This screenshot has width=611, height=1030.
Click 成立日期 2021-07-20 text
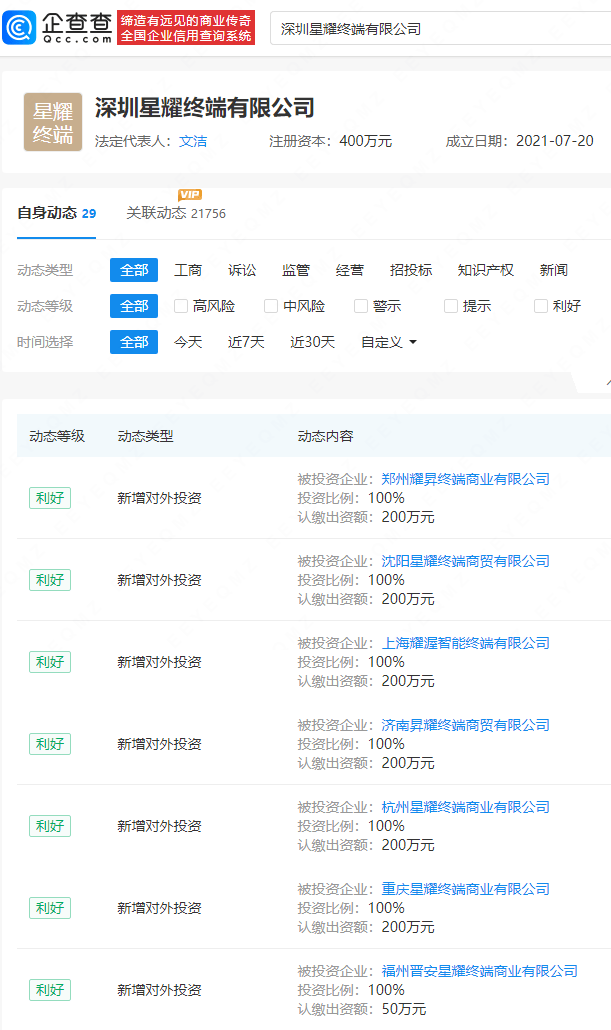(520, 141)
